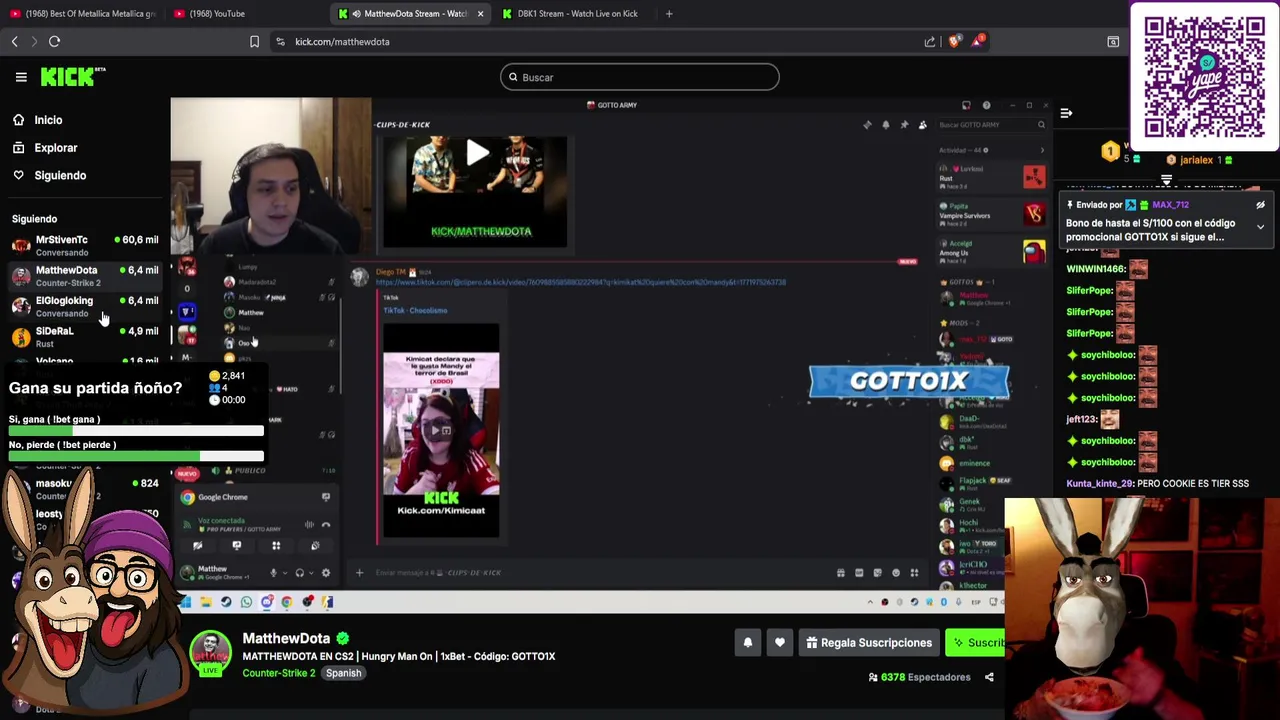Viewport: 1280px width, 720px height.
Task: Click the rank 1 gold badge
Action: [x=1110, y=151]
